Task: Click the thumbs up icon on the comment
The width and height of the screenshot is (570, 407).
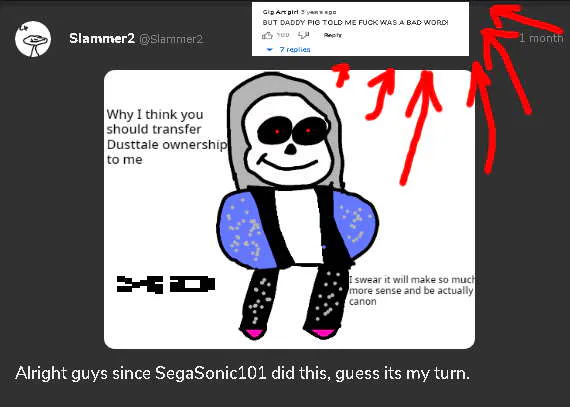Action: [x=267, y=35]
